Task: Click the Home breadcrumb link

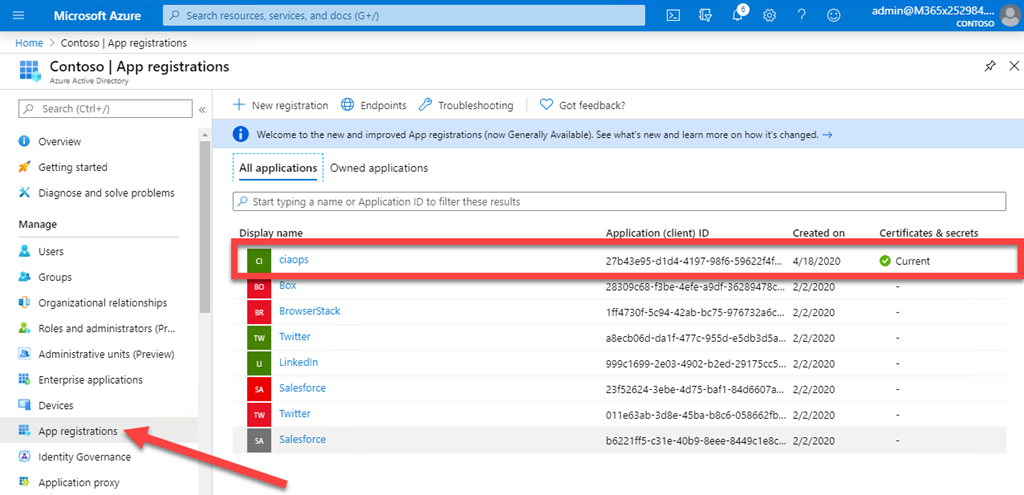Action: click(29, 43)
